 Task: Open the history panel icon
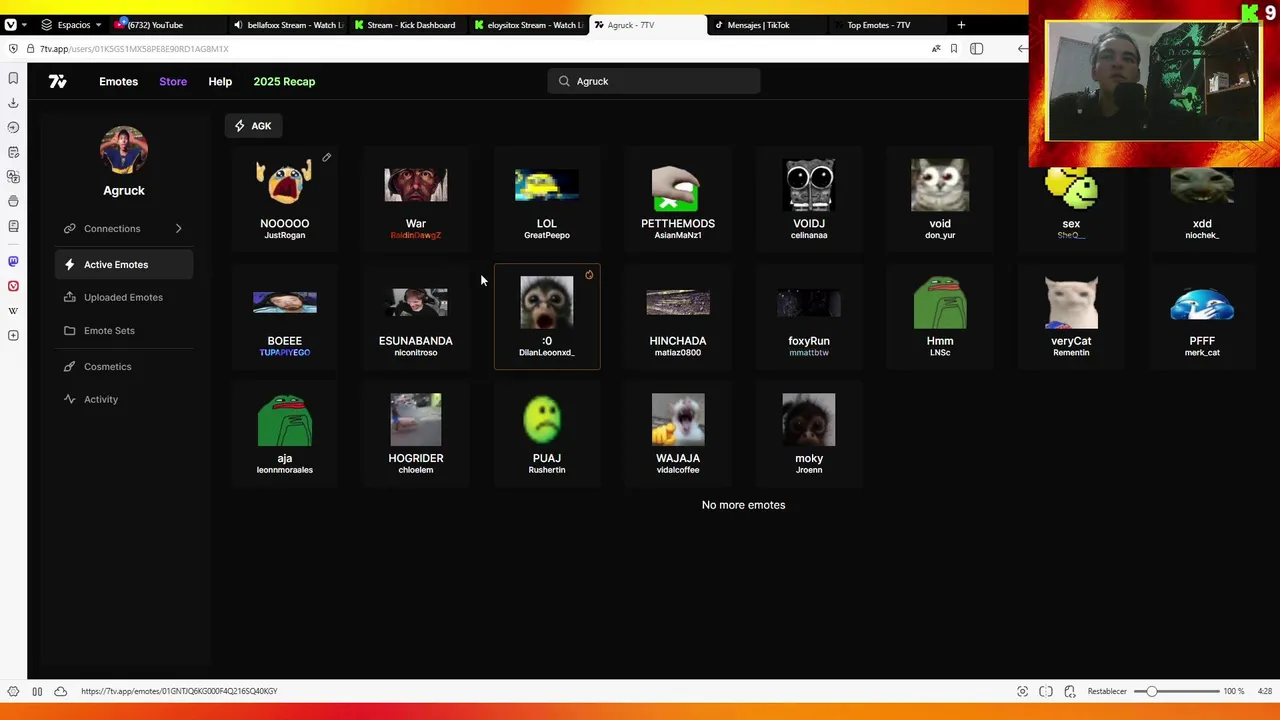tap(13, 127)
